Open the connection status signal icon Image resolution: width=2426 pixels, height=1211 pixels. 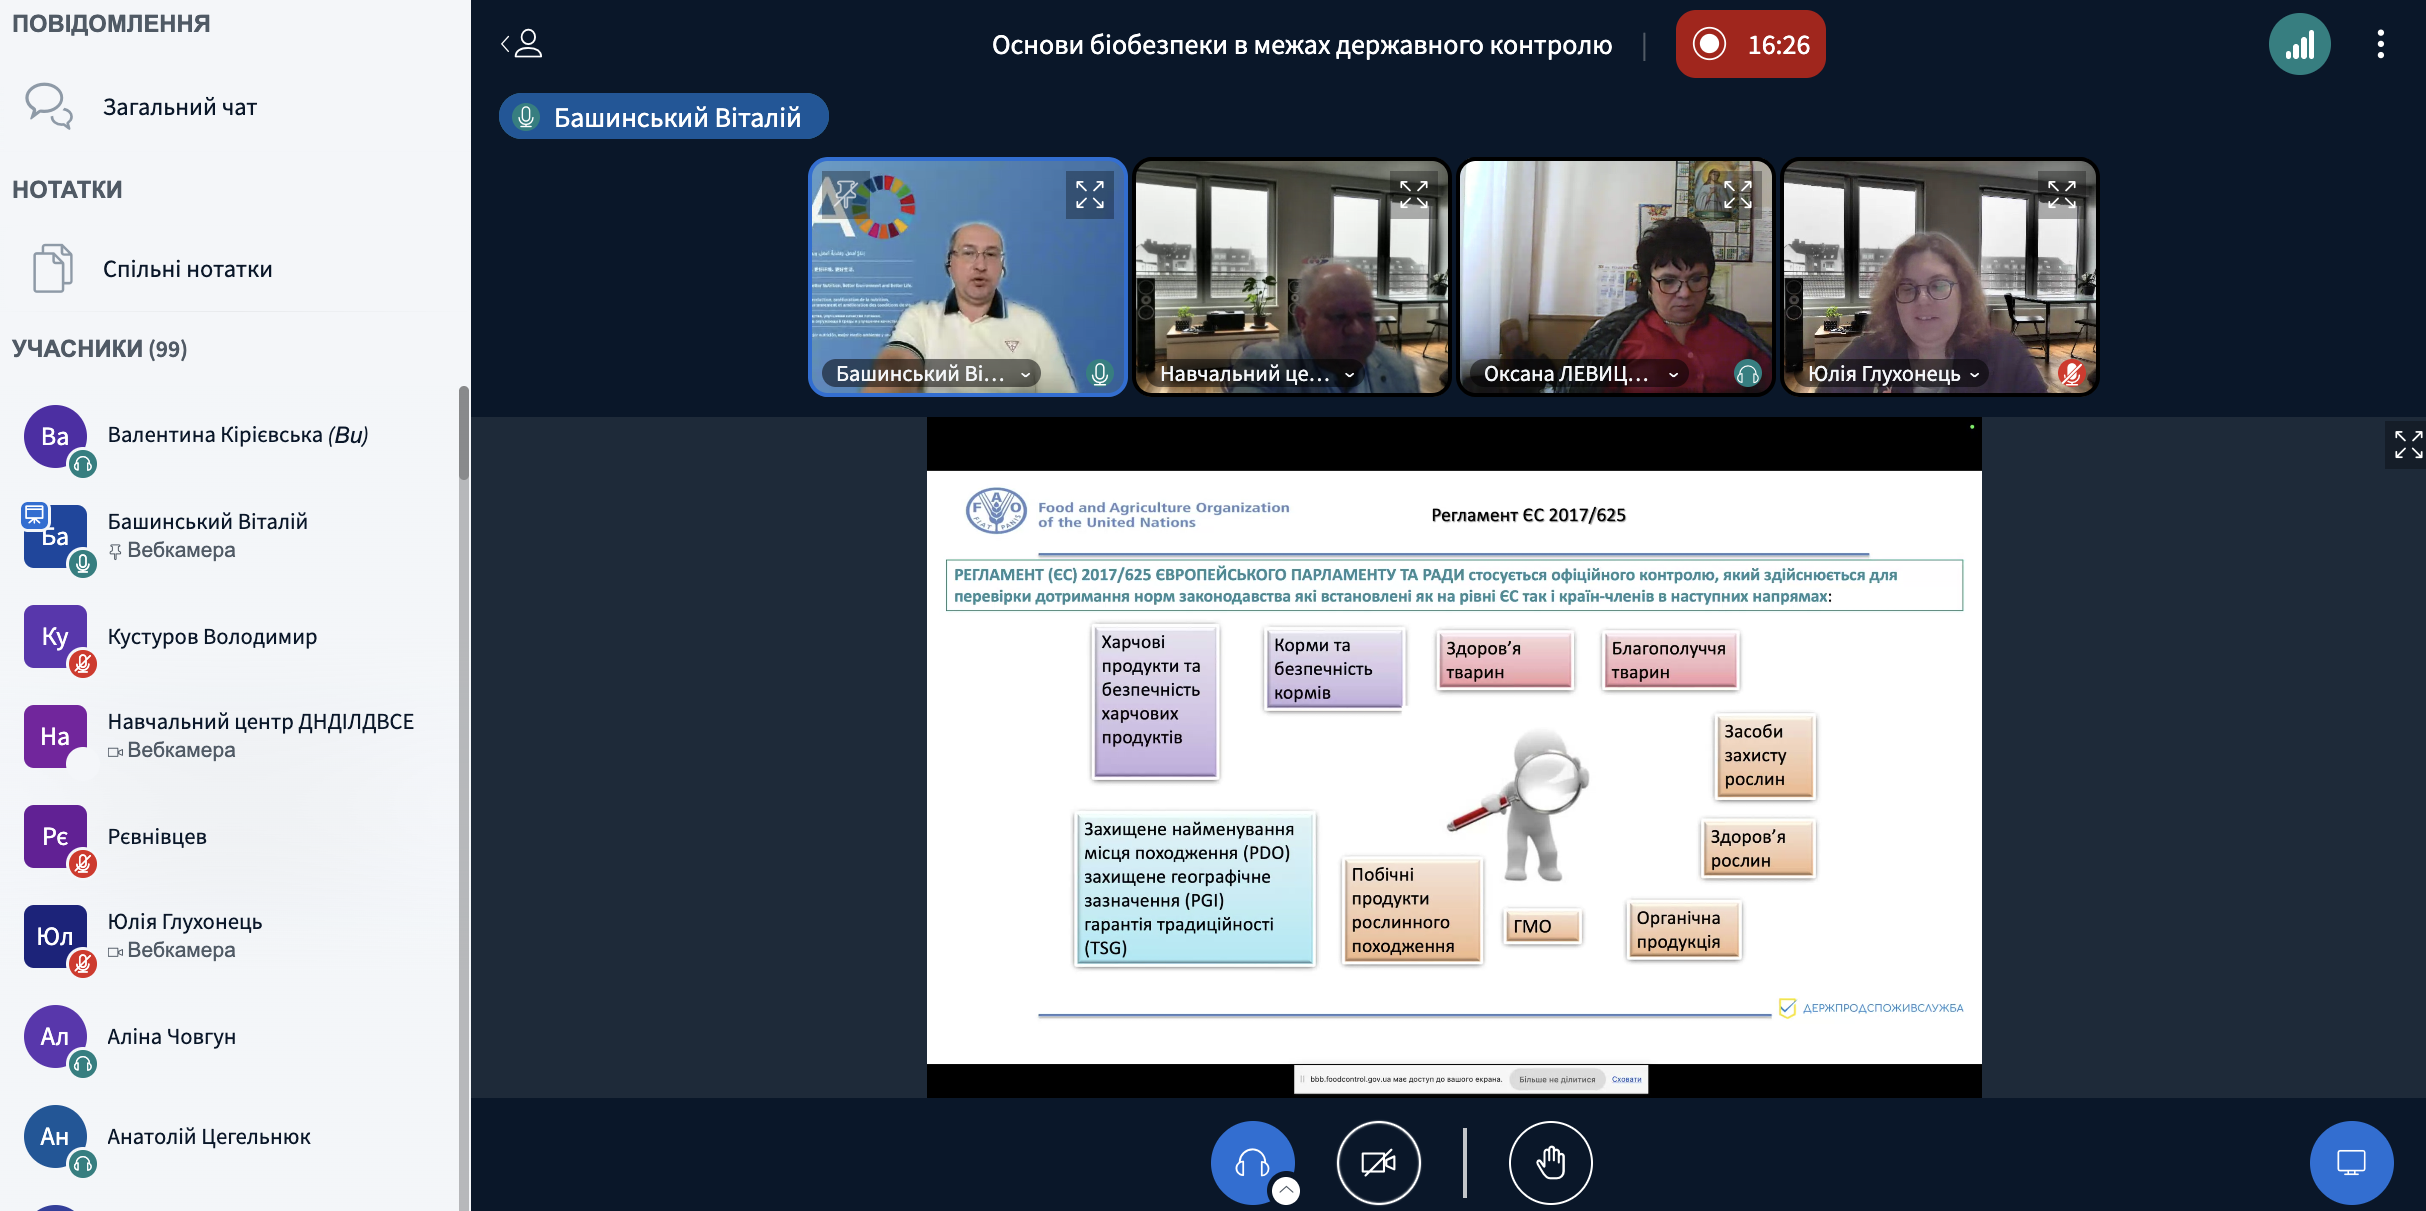point(2299,44)
